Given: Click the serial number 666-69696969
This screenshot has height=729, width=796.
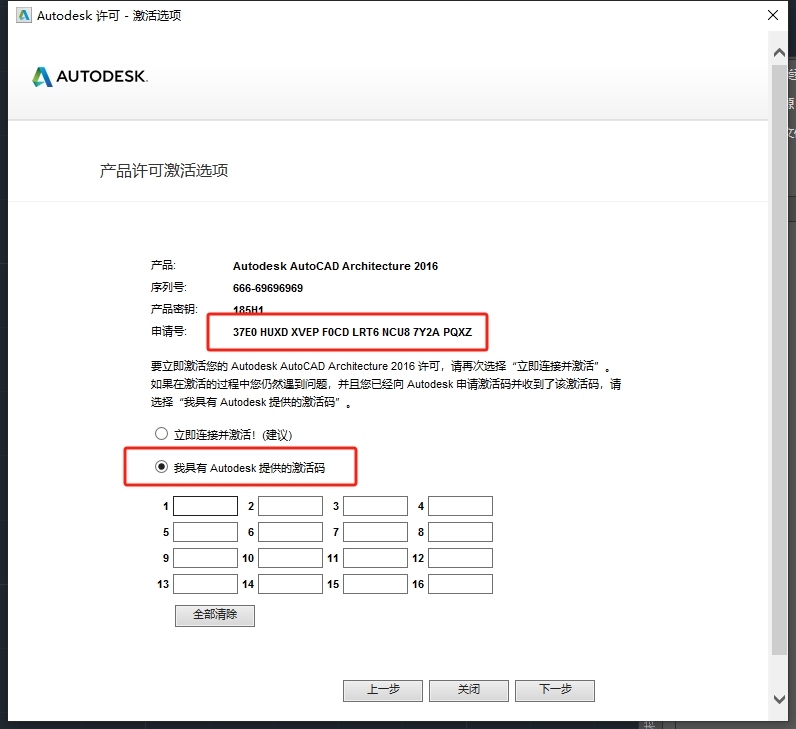Looking at the screenshot, I should click(268, 288).
